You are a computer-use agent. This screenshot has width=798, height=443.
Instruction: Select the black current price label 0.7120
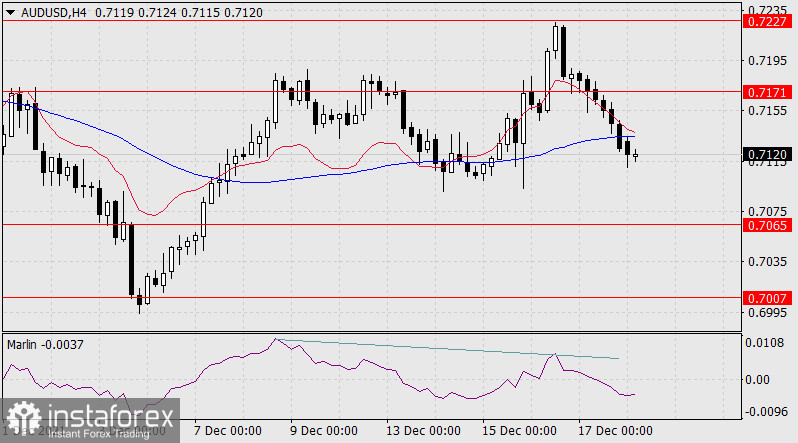[767, 154]
